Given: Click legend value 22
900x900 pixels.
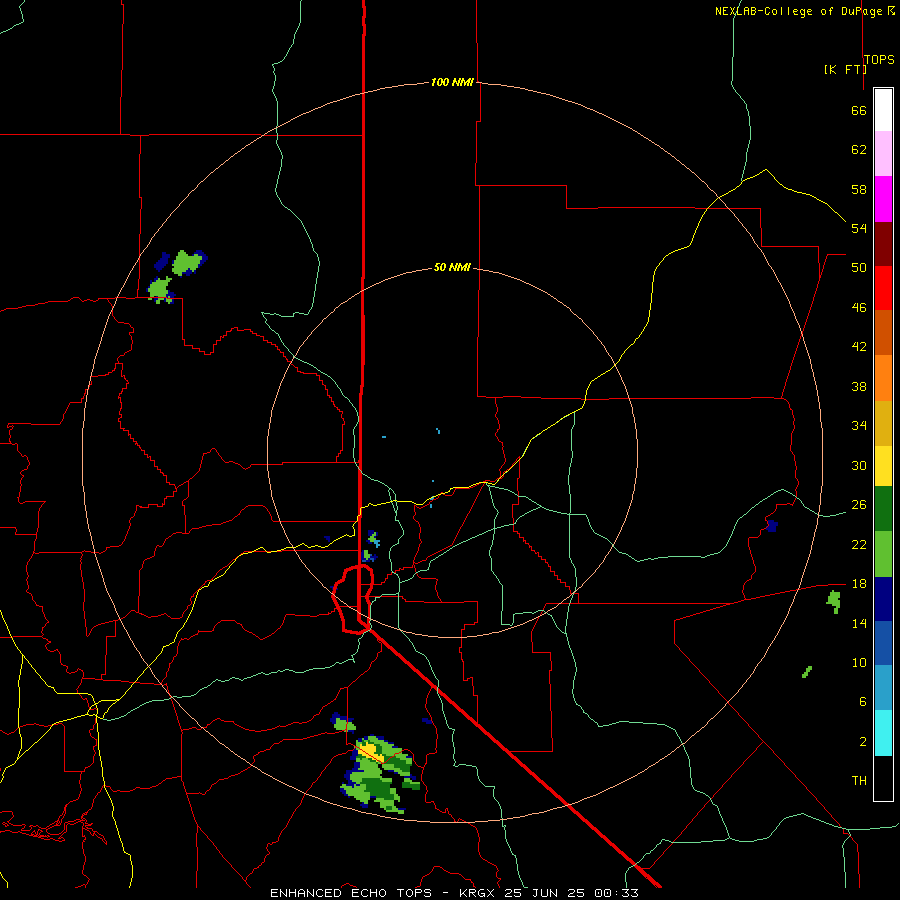Looking at the screenshot, I should [x=859, y=545].
